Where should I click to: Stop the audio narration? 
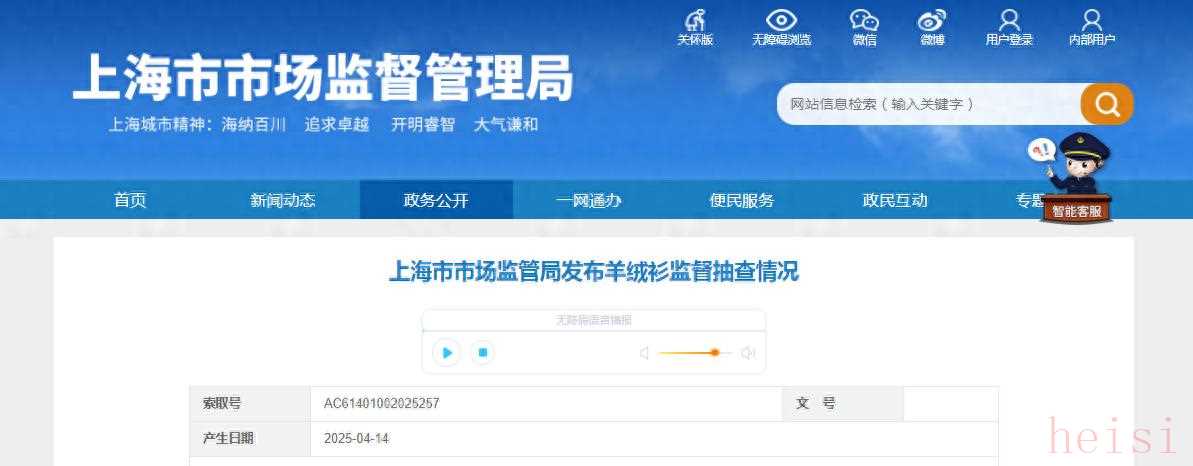tap(482, 353)
